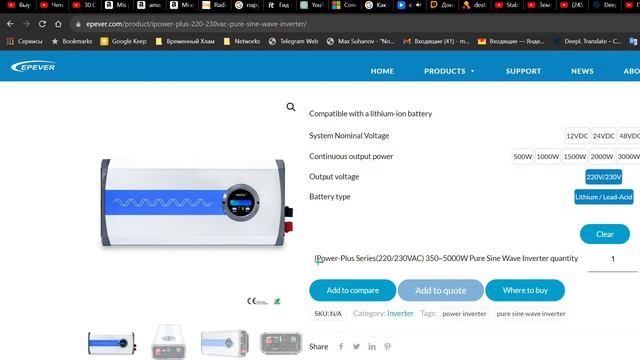Viewport: 640px width, 360px height.
Task: Open the Networks bookmarks folder
Action: coord(242,41)
